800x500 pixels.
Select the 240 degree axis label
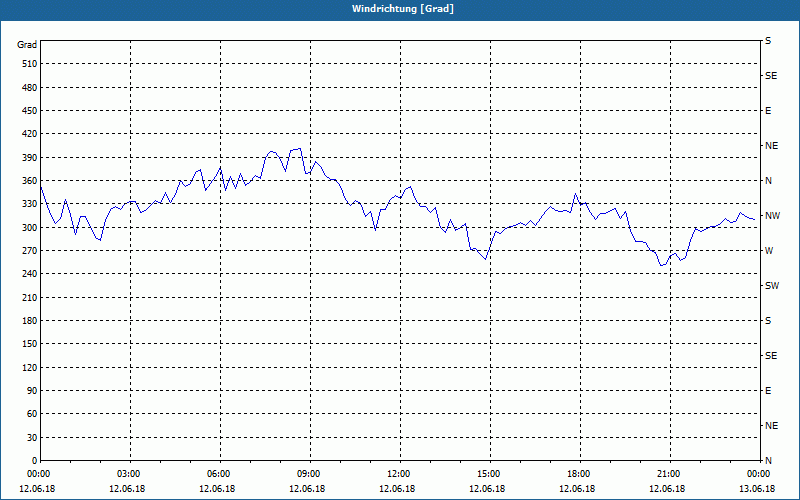pos(30,274)
